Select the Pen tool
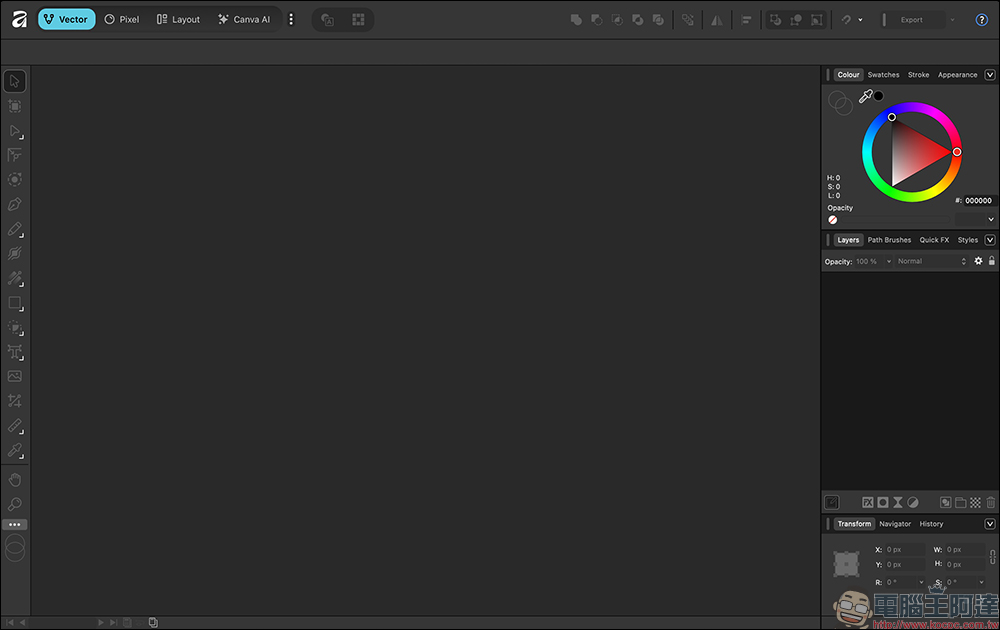1000x630 pixels. click(14, 204)
